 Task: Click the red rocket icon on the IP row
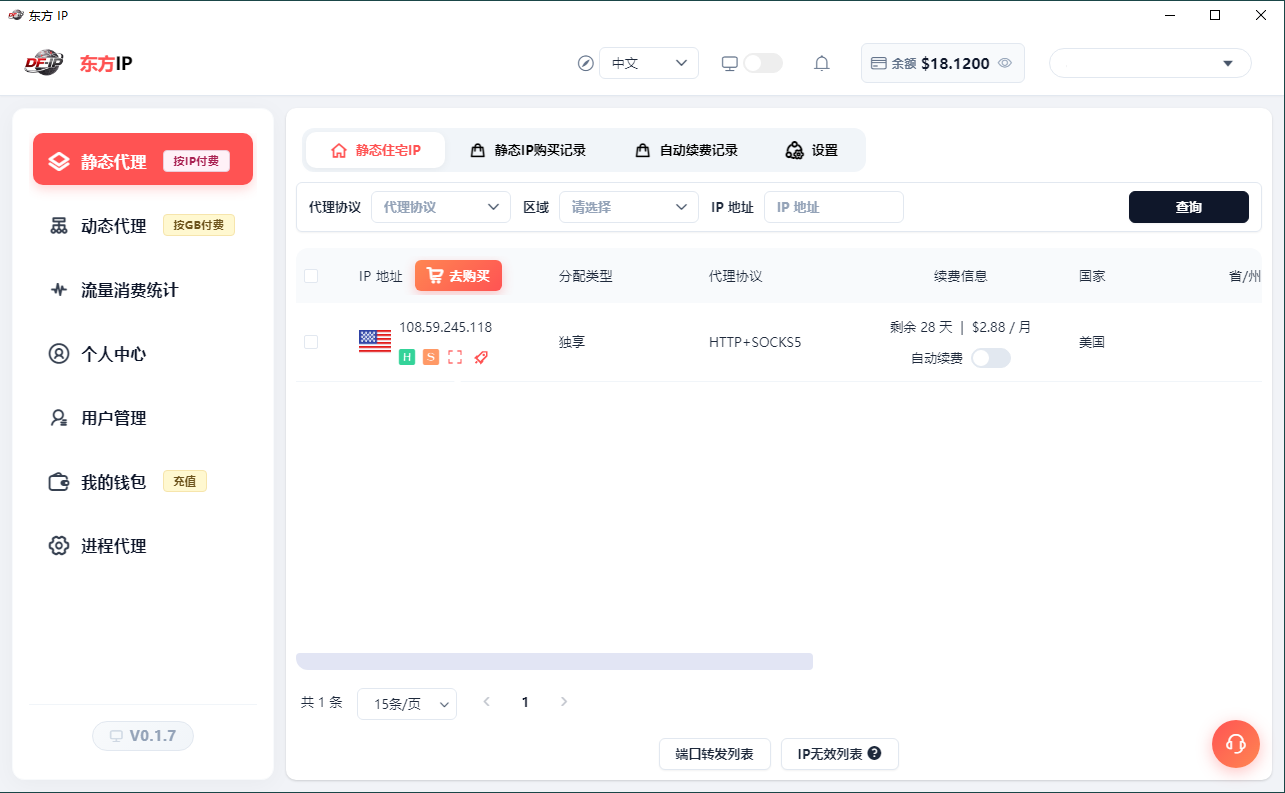481,357
